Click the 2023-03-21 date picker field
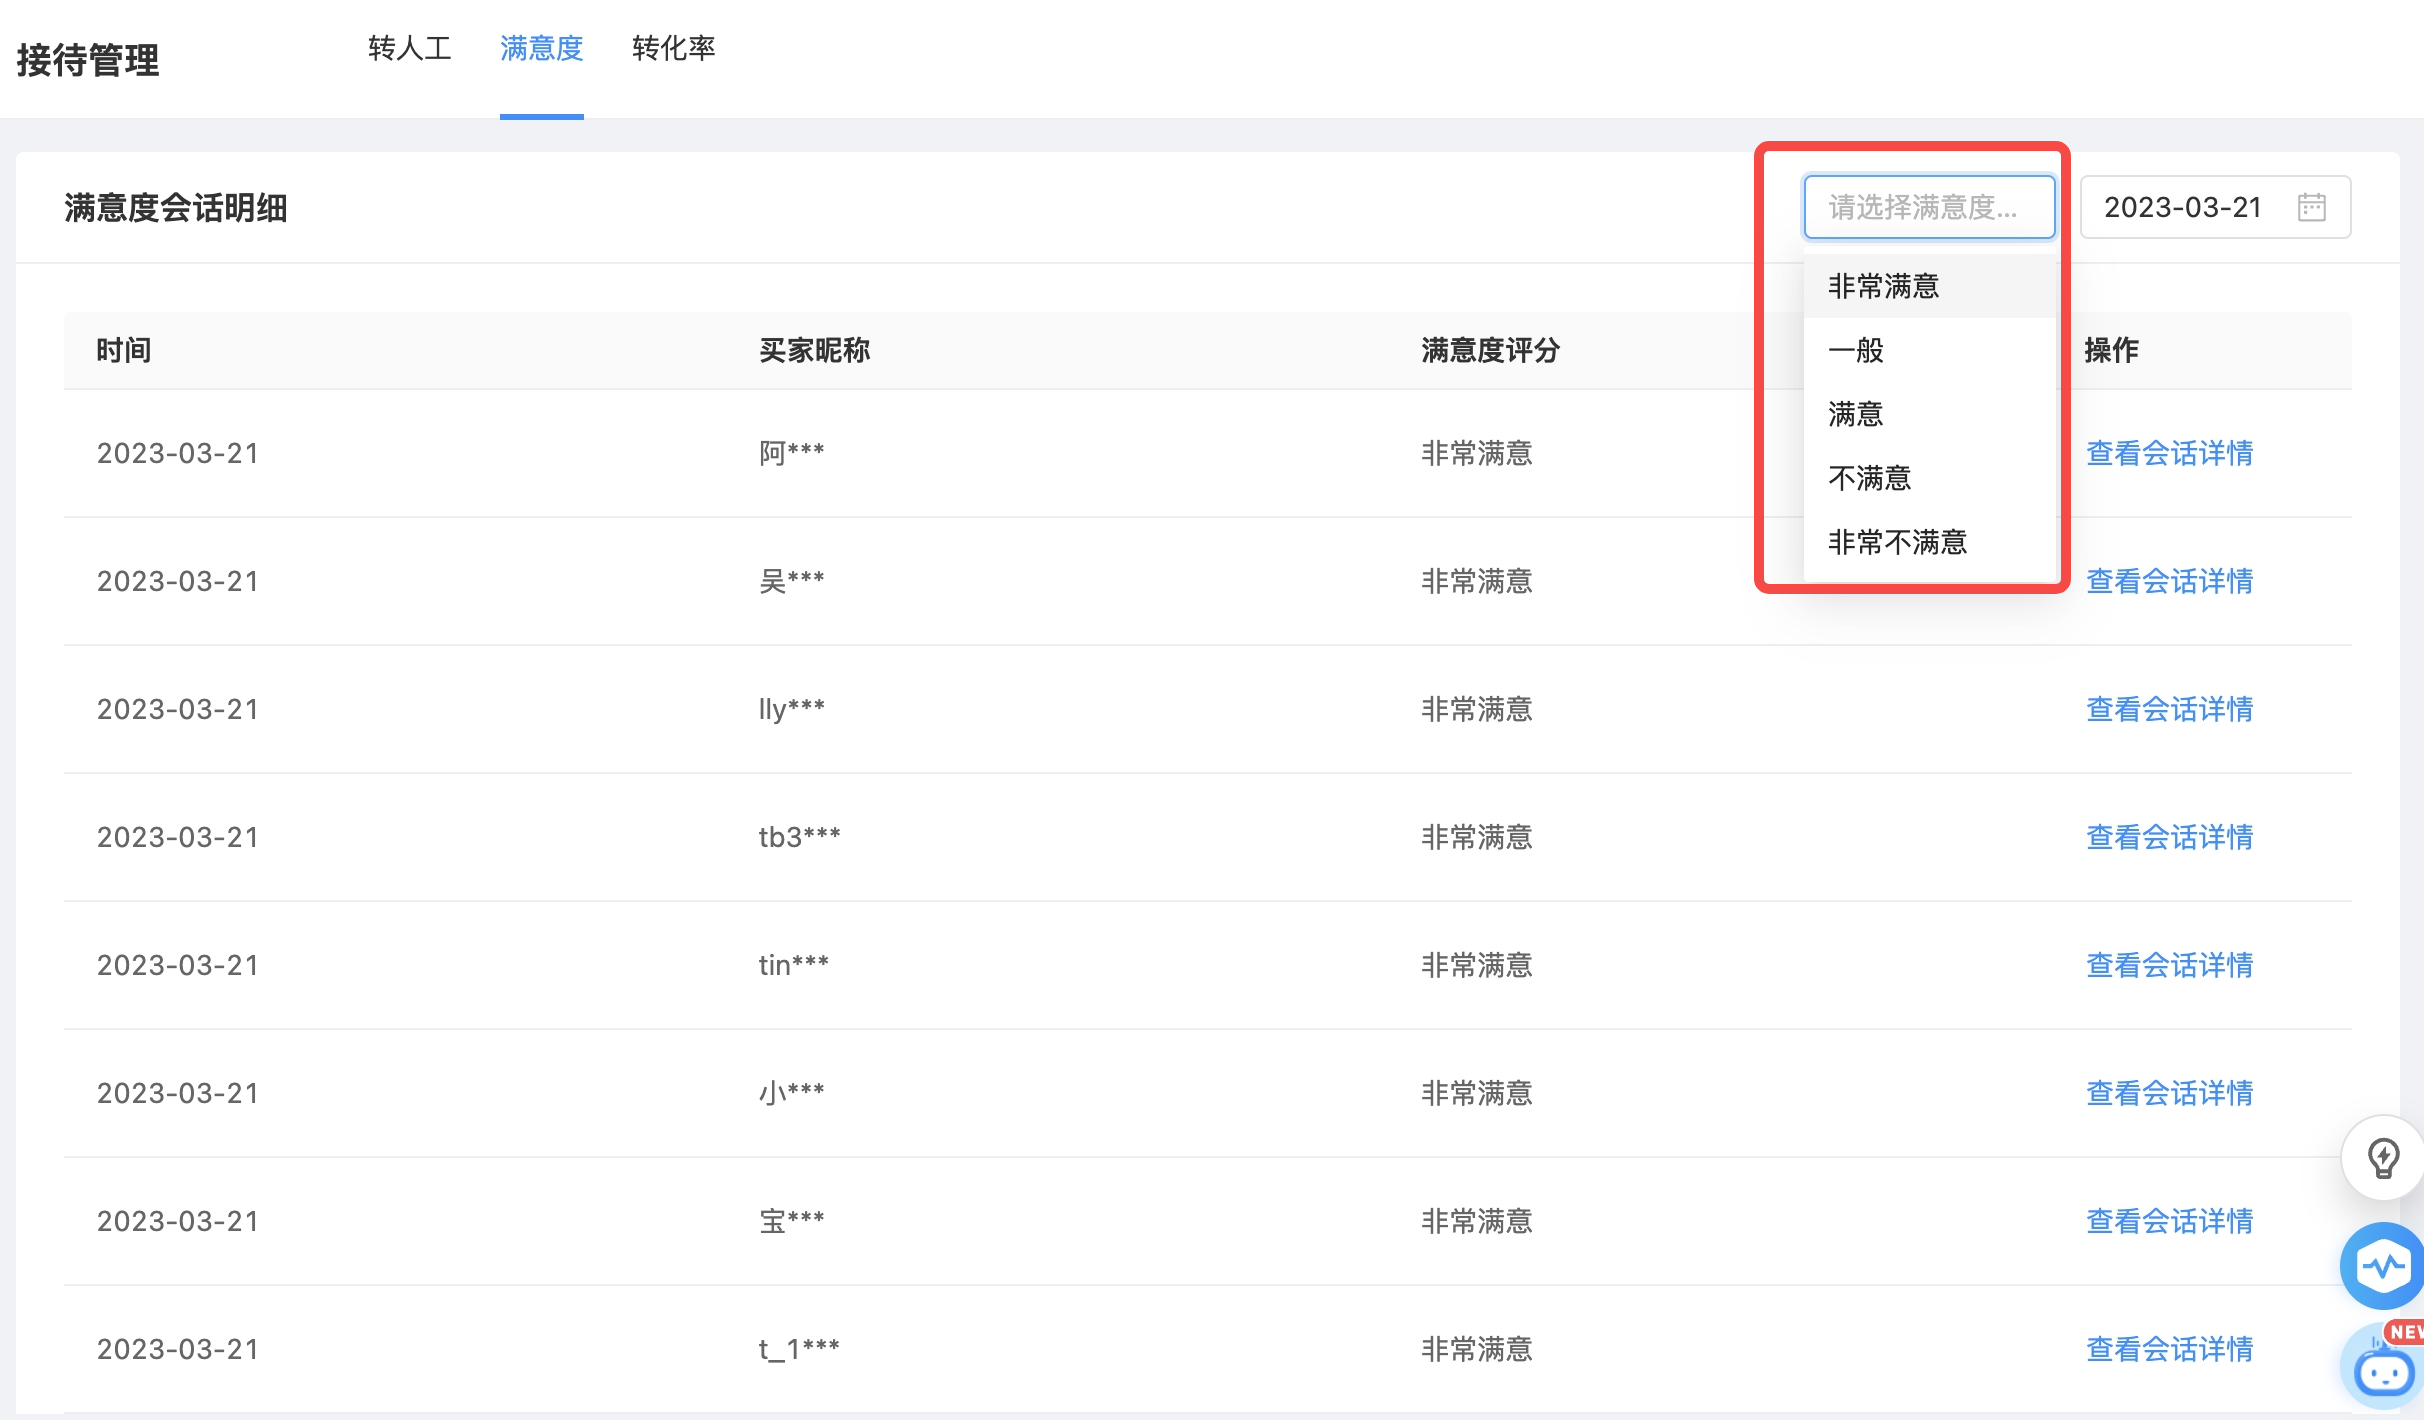This screenshot has height=1420, width=2424. pyautogui.click(x=2215, y=207)
